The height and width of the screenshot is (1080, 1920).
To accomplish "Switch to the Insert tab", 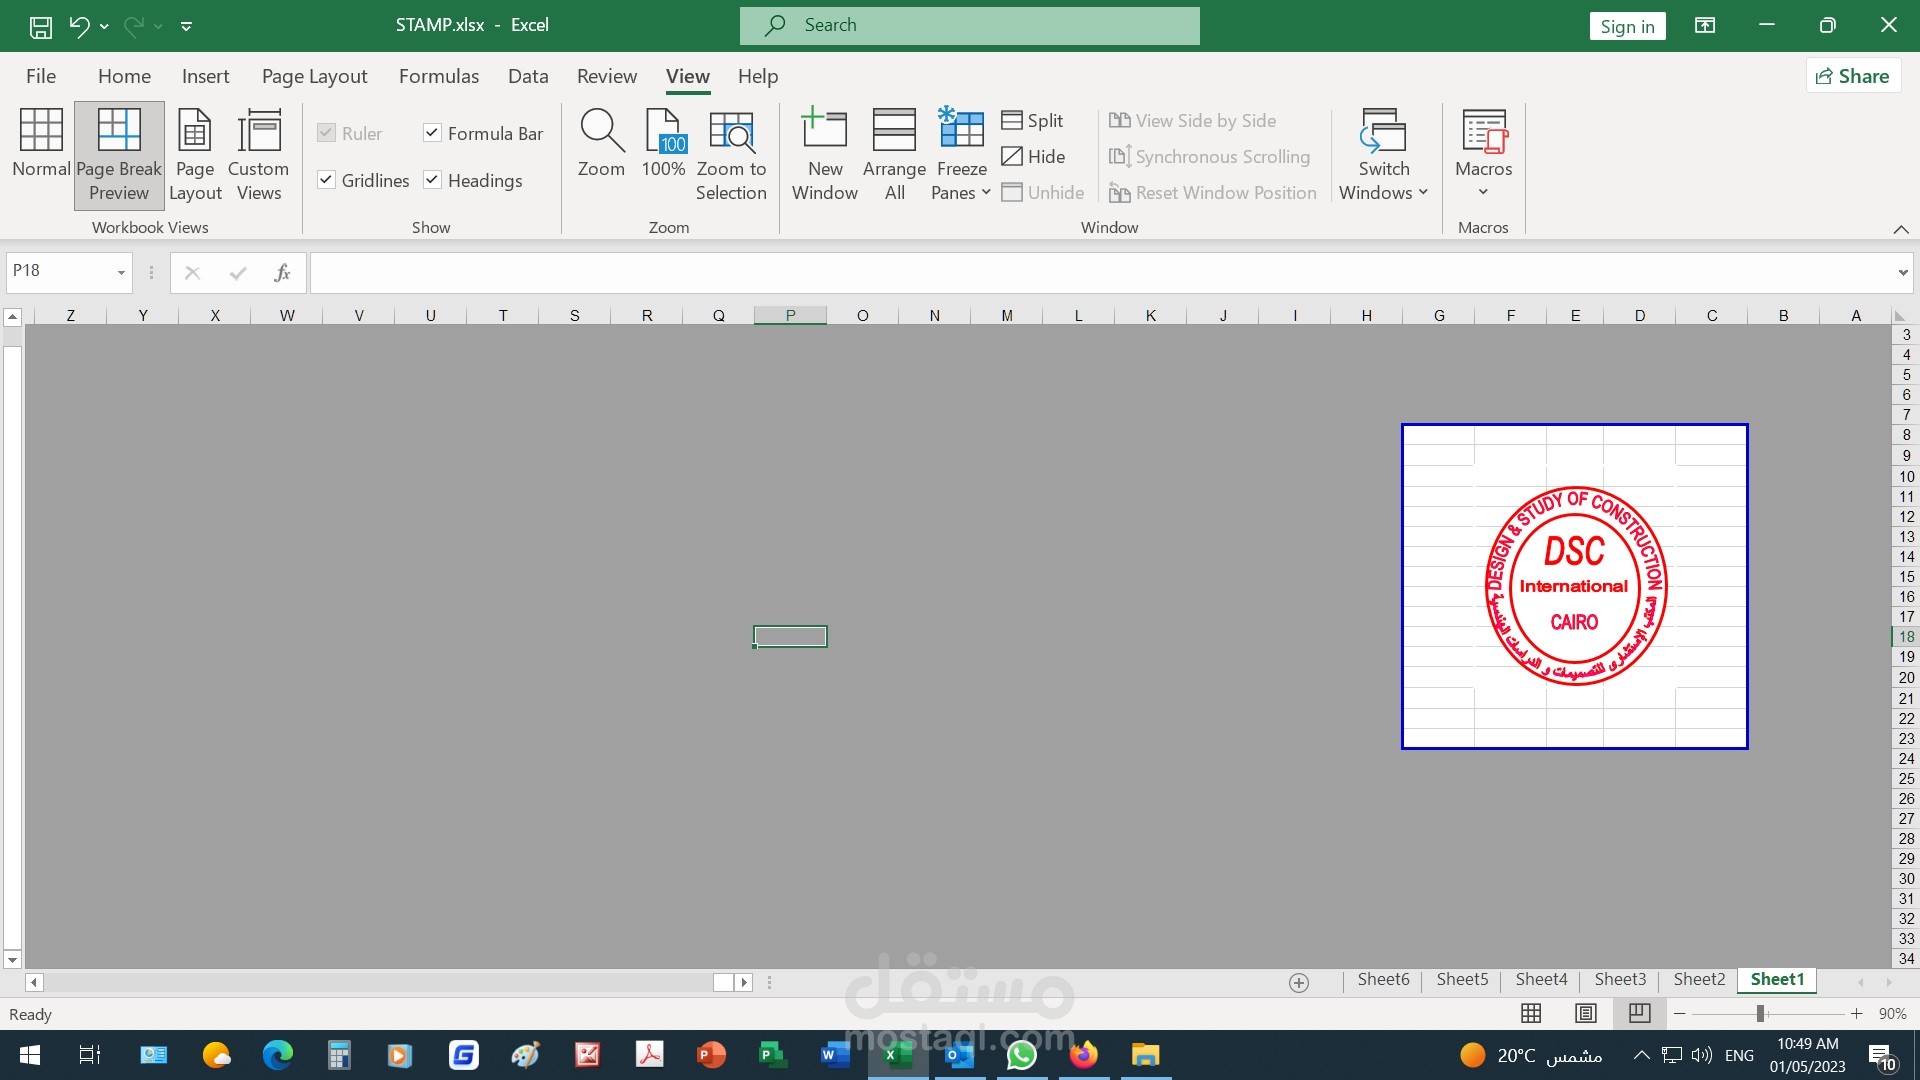I will (x=205, y=76).
